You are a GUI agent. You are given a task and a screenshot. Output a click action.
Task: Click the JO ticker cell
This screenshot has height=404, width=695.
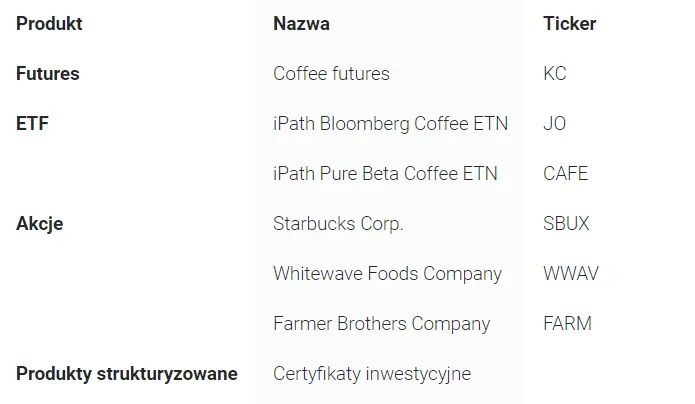coord(554,124)
